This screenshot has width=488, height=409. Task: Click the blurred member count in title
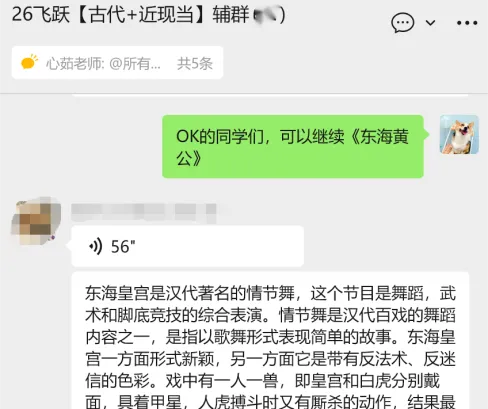pos(265,15)
